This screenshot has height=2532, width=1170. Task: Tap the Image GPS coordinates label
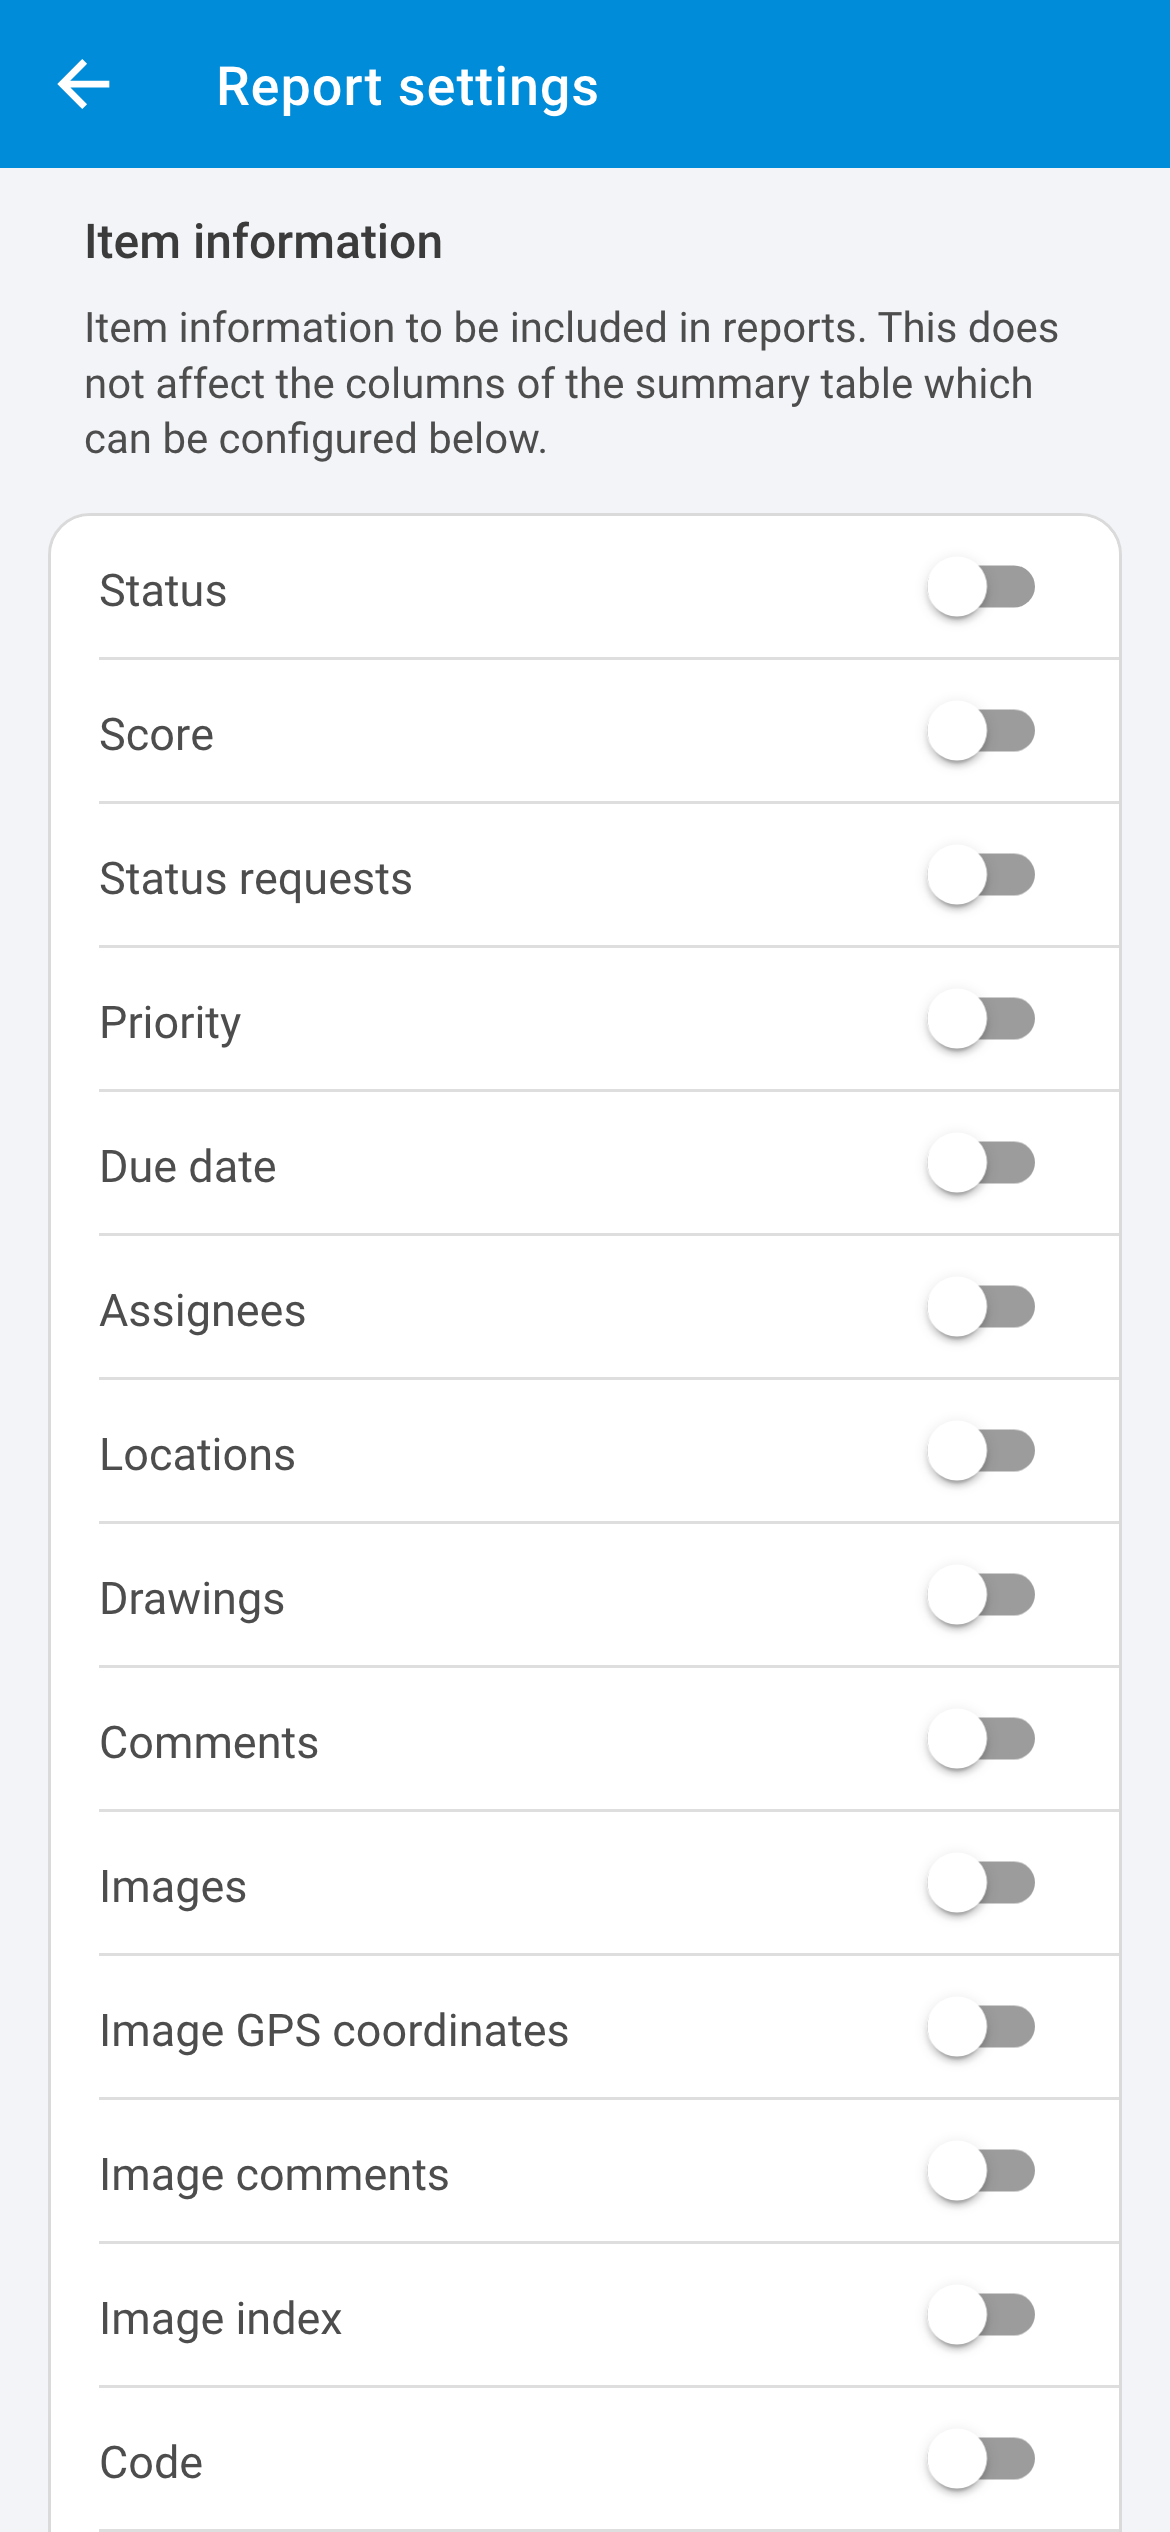click(334, 2031)
